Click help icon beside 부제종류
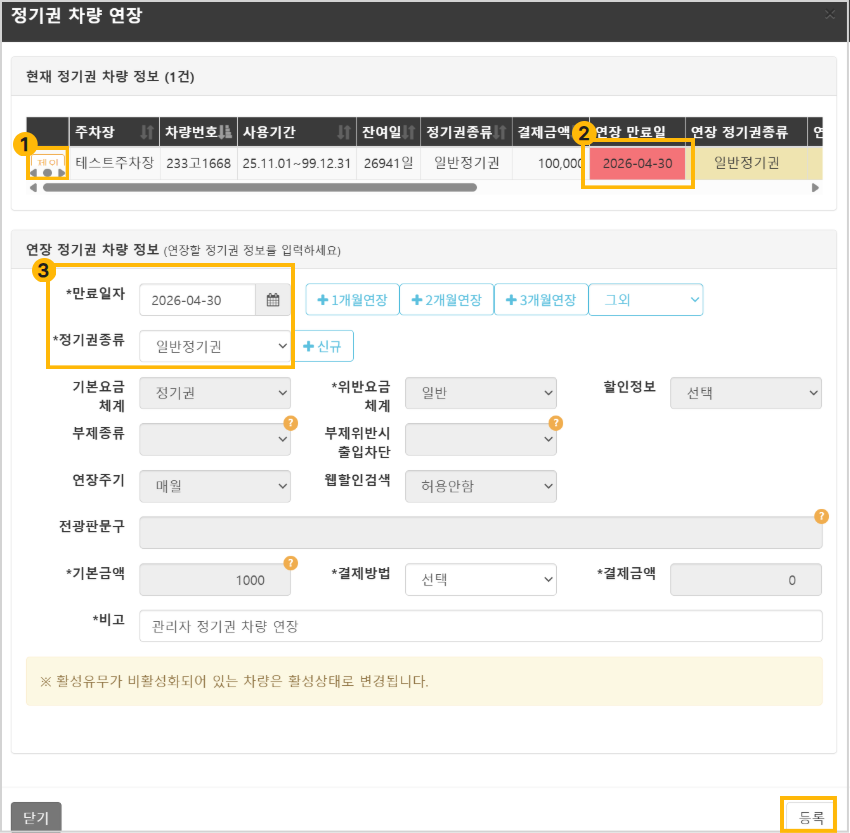This screenshot has height=833, width=850. [291, 423]
